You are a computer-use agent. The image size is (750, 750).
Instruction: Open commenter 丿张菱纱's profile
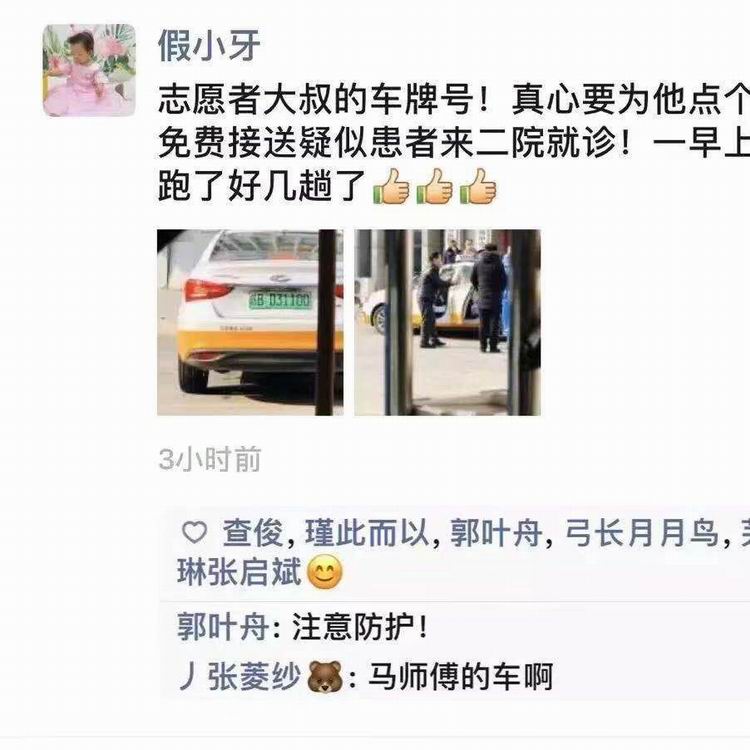click(240, 676)
